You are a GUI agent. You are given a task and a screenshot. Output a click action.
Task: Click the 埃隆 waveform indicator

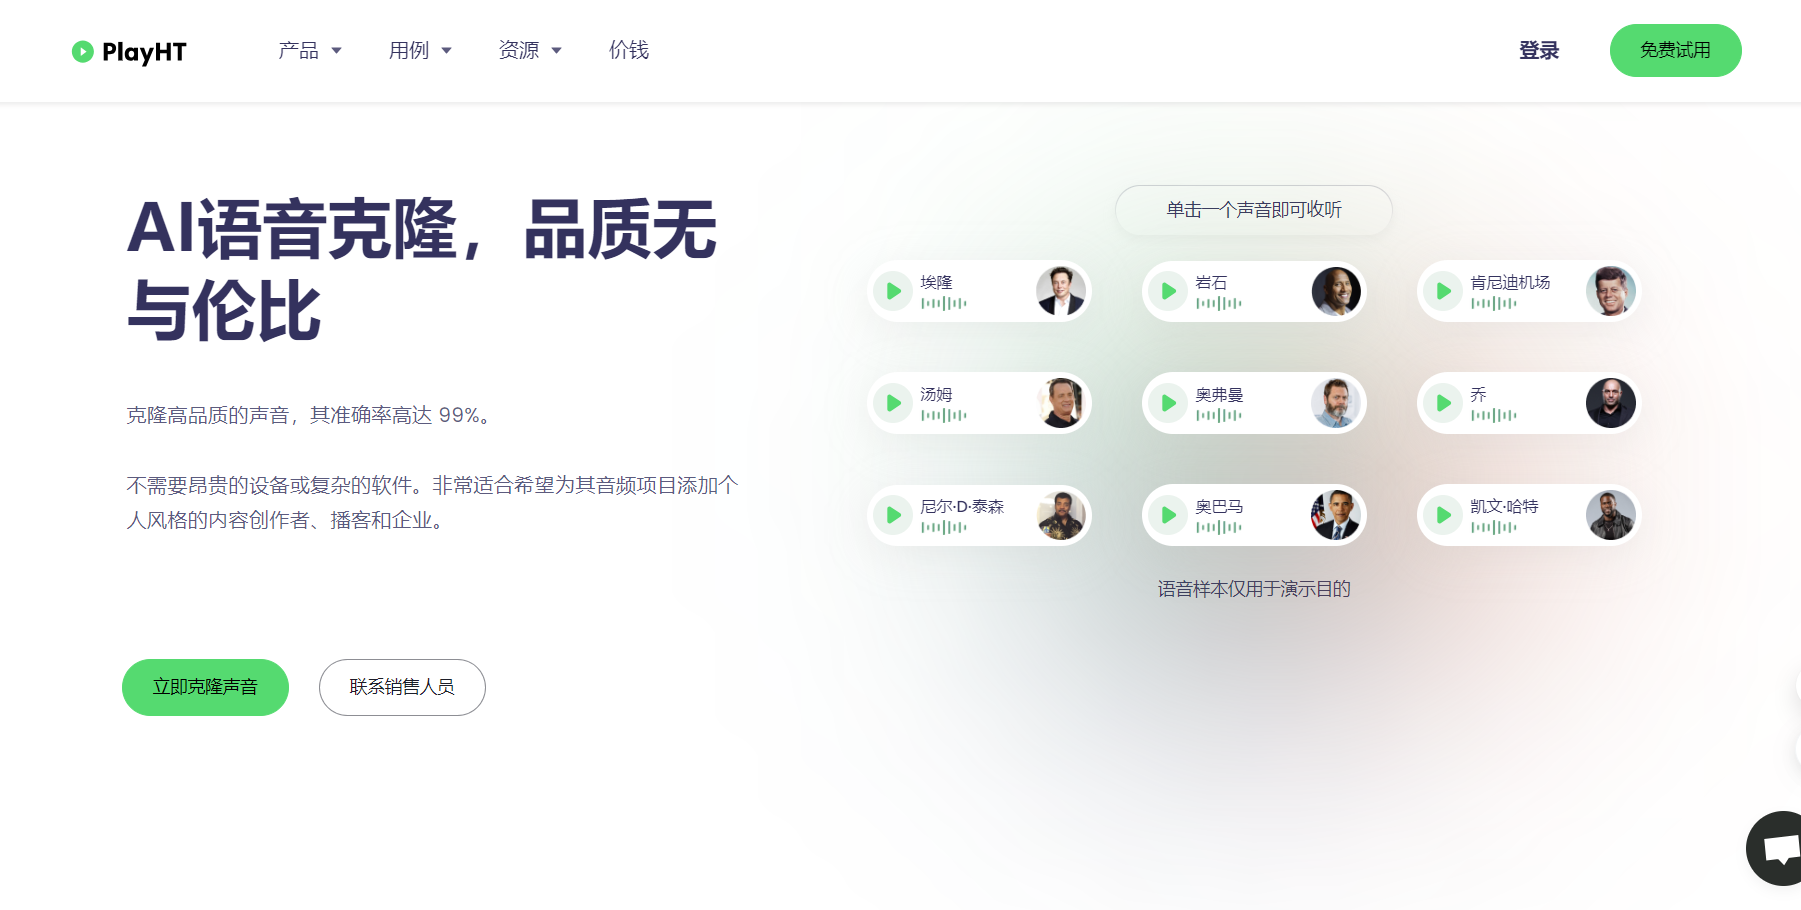pyautogui.click(x=944, y=303)
